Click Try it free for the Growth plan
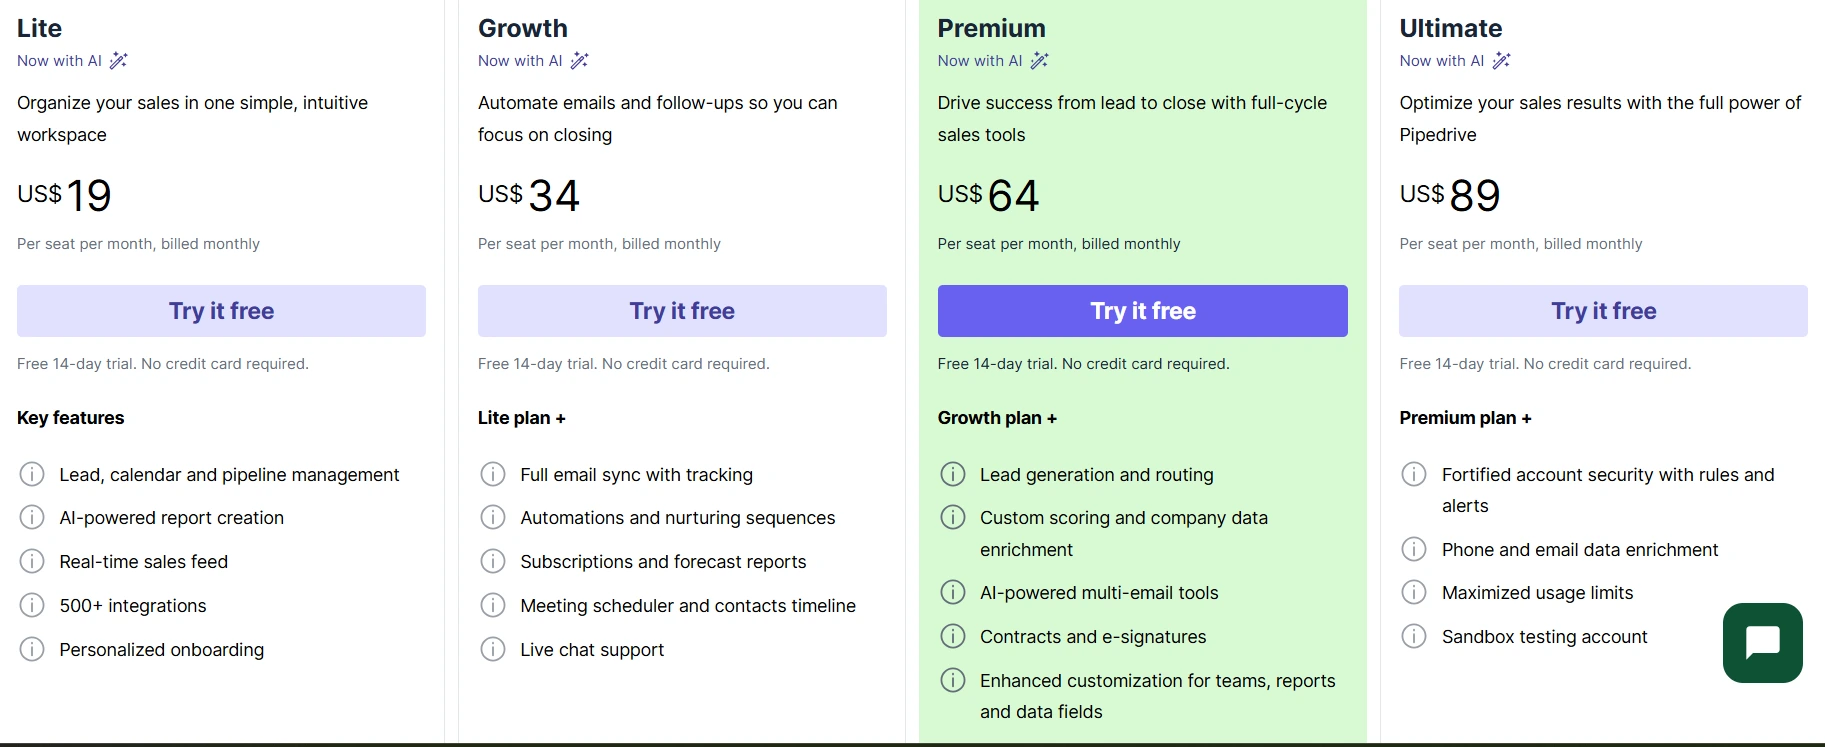Viewport: 1825px width, 747px height. 682,311
